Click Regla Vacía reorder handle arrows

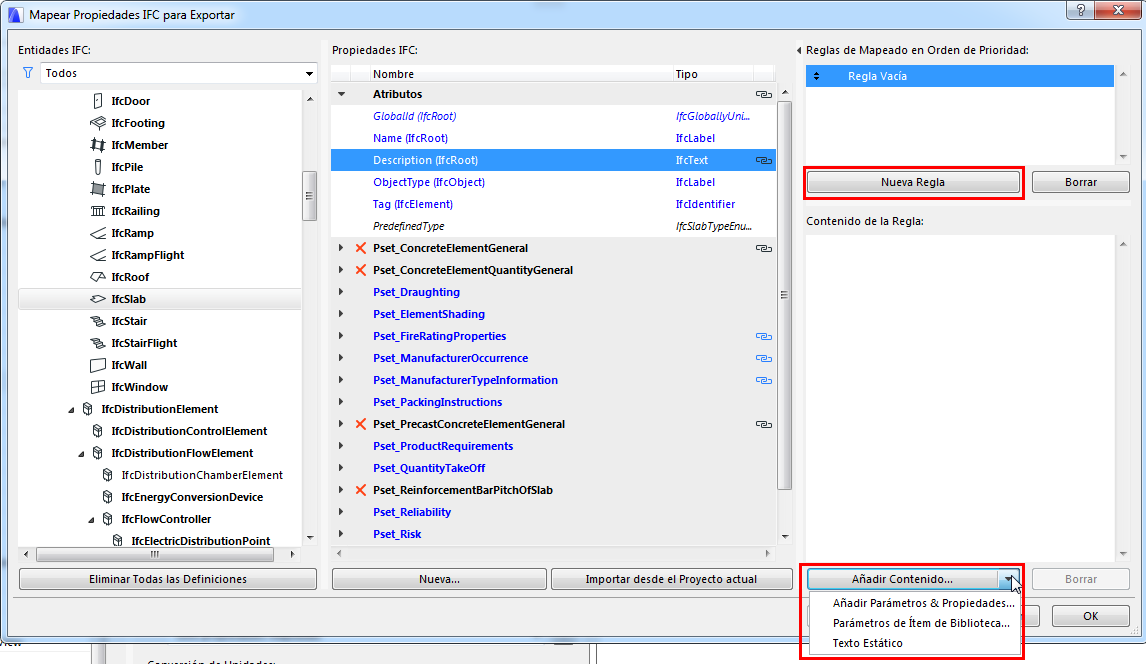pyautogui.click(x=816, y=76)
